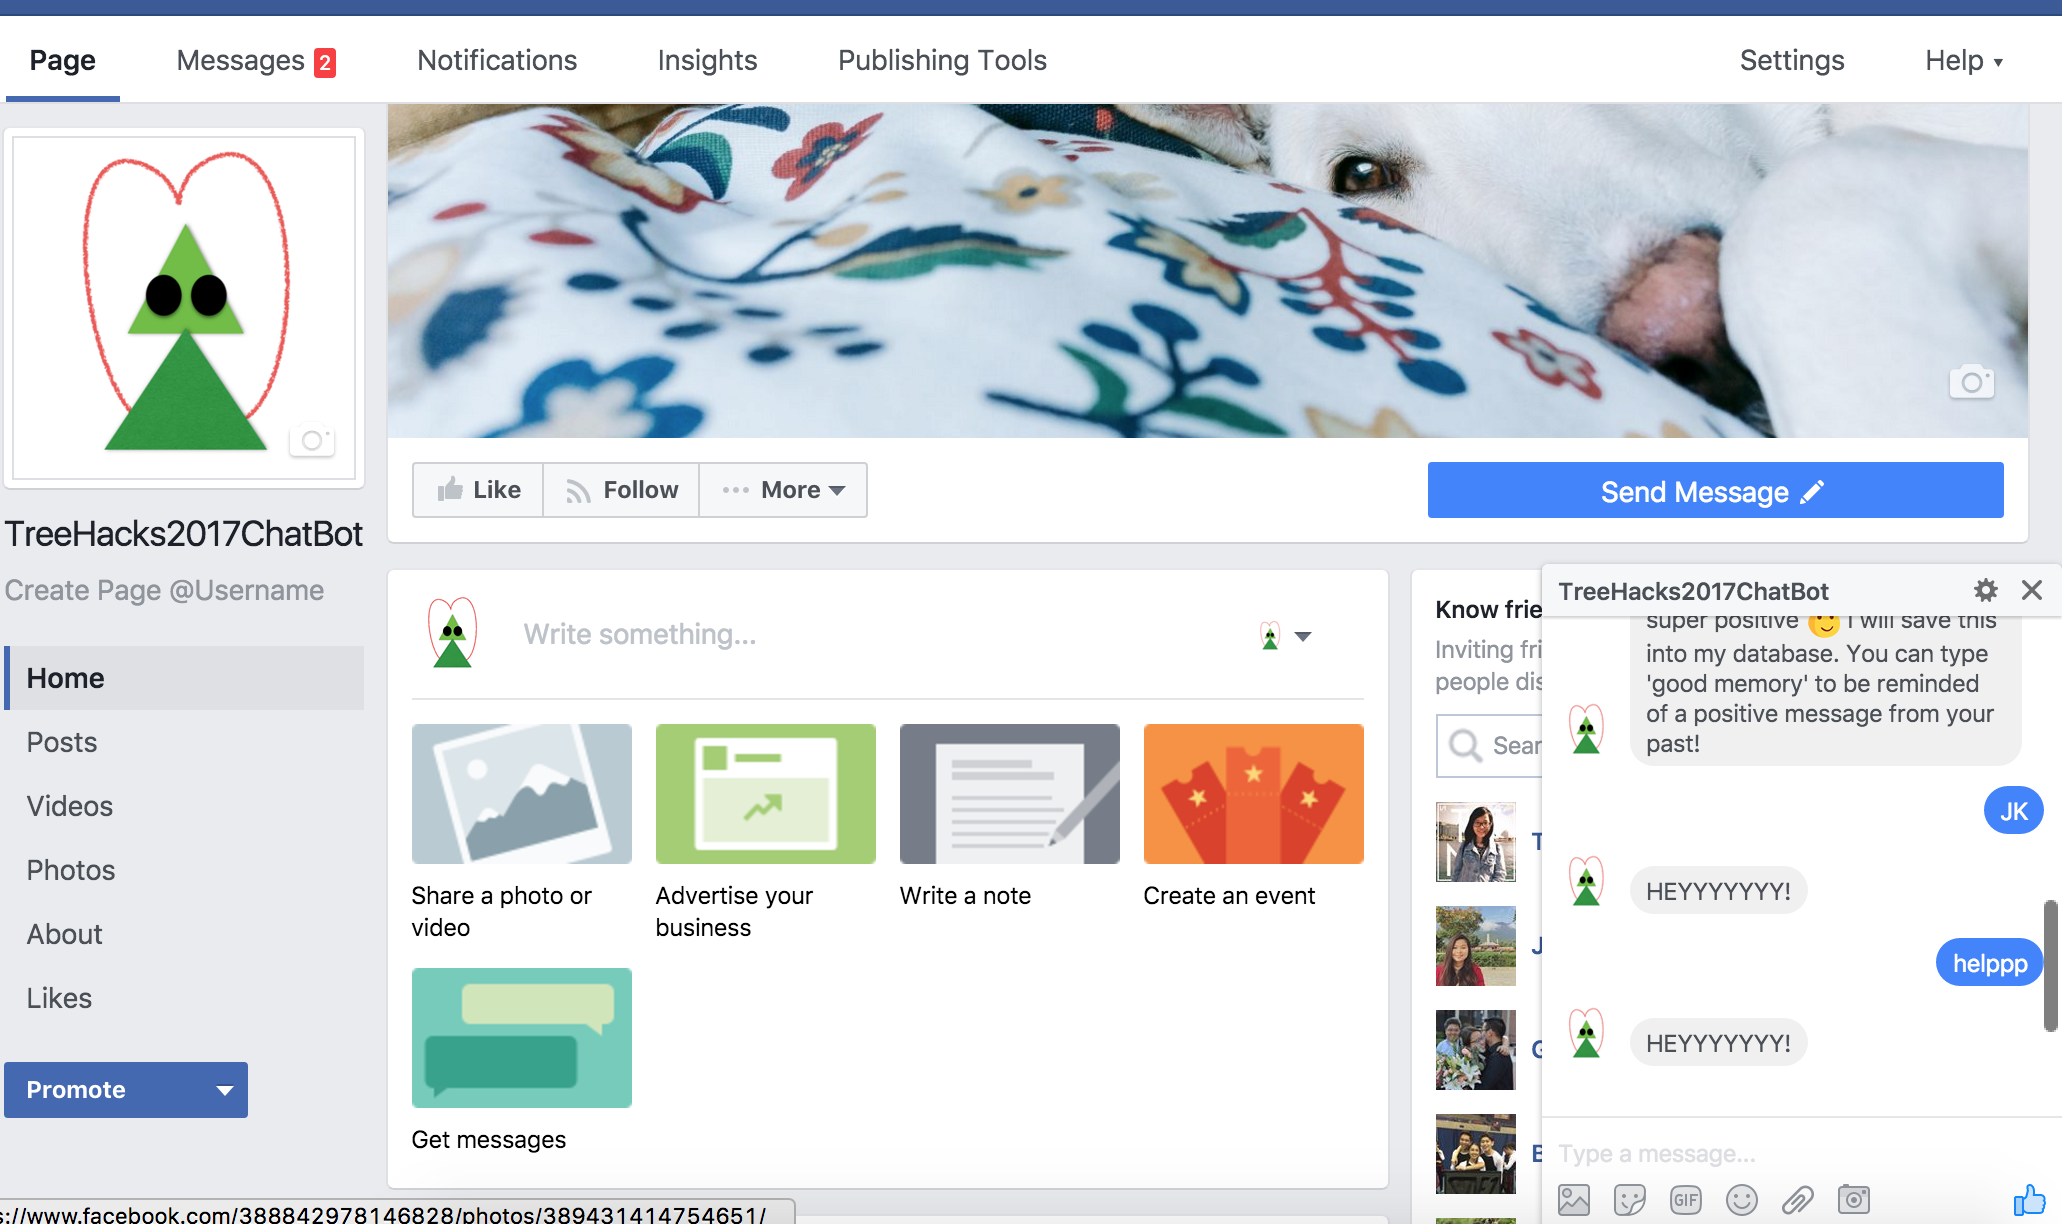The height and width of the screenshot is (1224, 2062).
Task: Open the sticker picker in chat
Action: [x=1630, y=1199]
